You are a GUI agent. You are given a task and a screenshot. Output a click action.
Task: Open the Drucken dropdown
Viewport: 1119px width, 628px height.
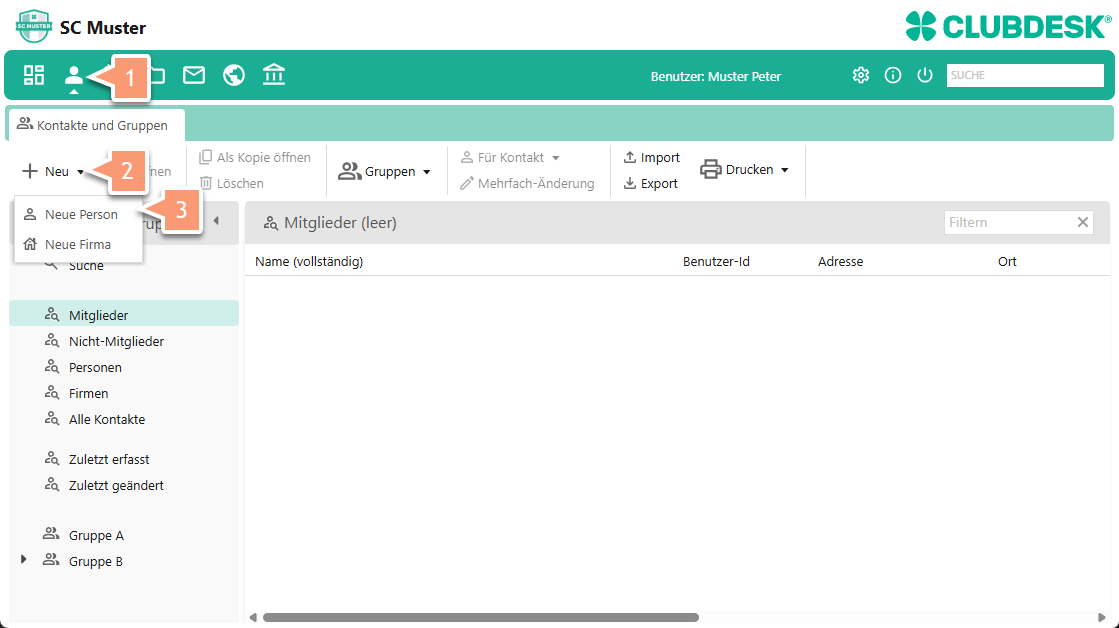[x=744, y=170]
